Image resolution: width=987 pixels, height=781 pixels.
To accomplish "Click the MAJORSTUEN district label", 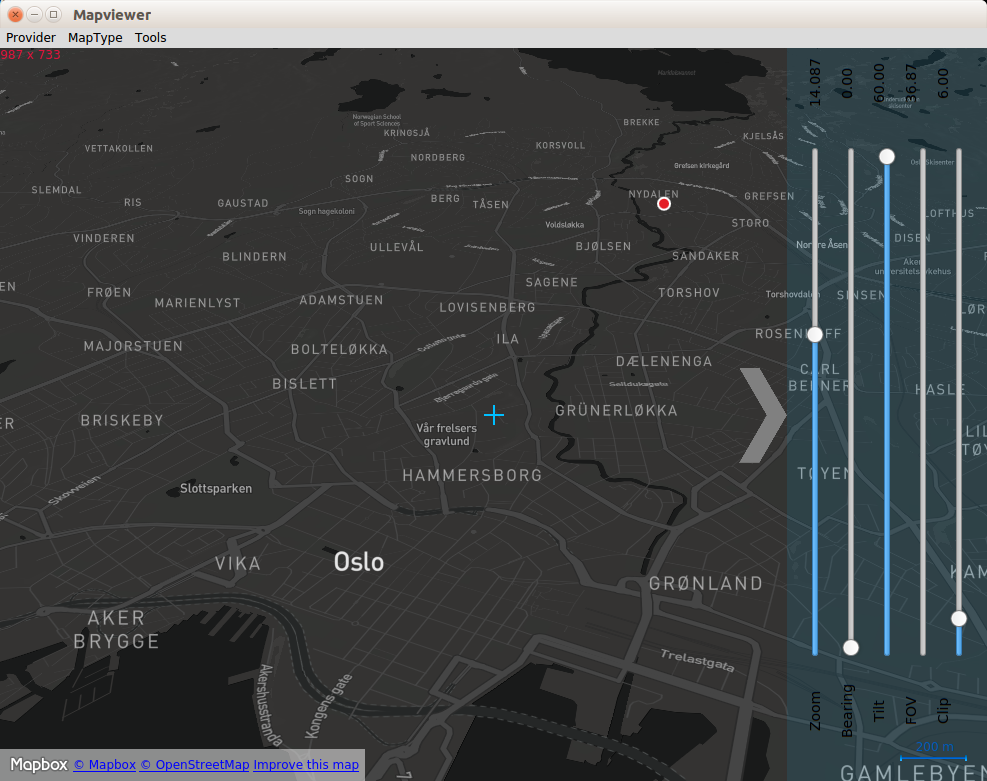I will [x=133, y=346].
